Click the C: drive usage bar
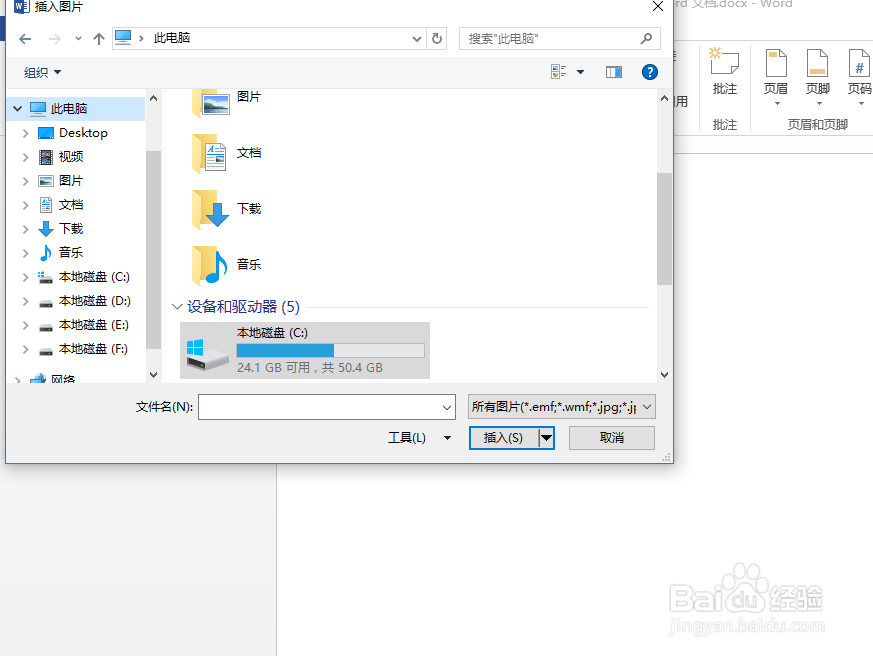 pos(330,350)
